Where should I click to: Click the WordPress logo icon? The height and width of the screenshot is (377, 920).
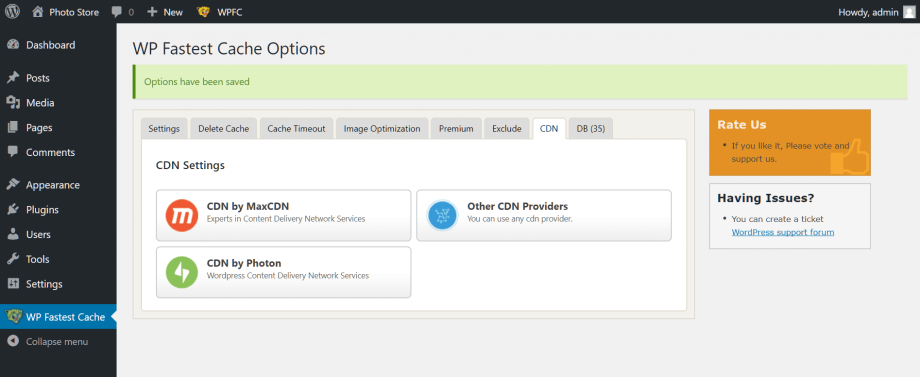(12, 12)
